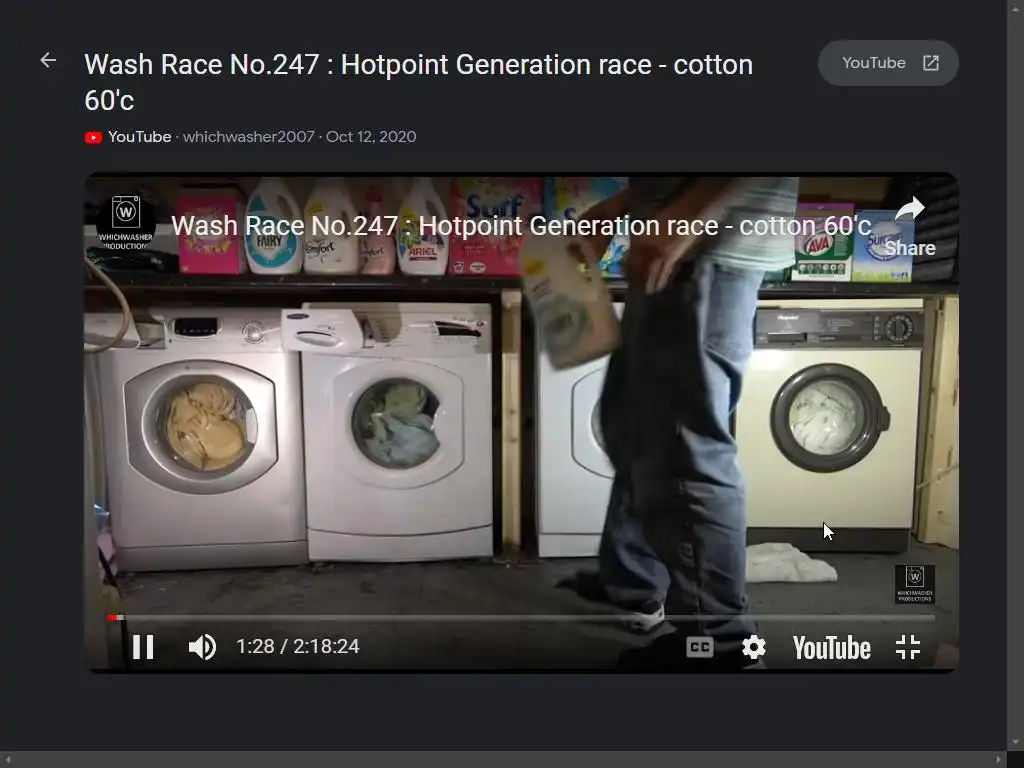The height and width of the screenshot is (768, 1024).
Task: Go back with the left arrow
Action: point(48,61)
